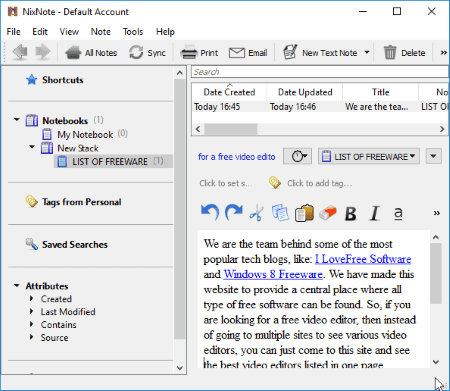Select the LIST OF FREEWARE notebook
This screenshot has width=450, height=391.
click(x=113, y=161)
